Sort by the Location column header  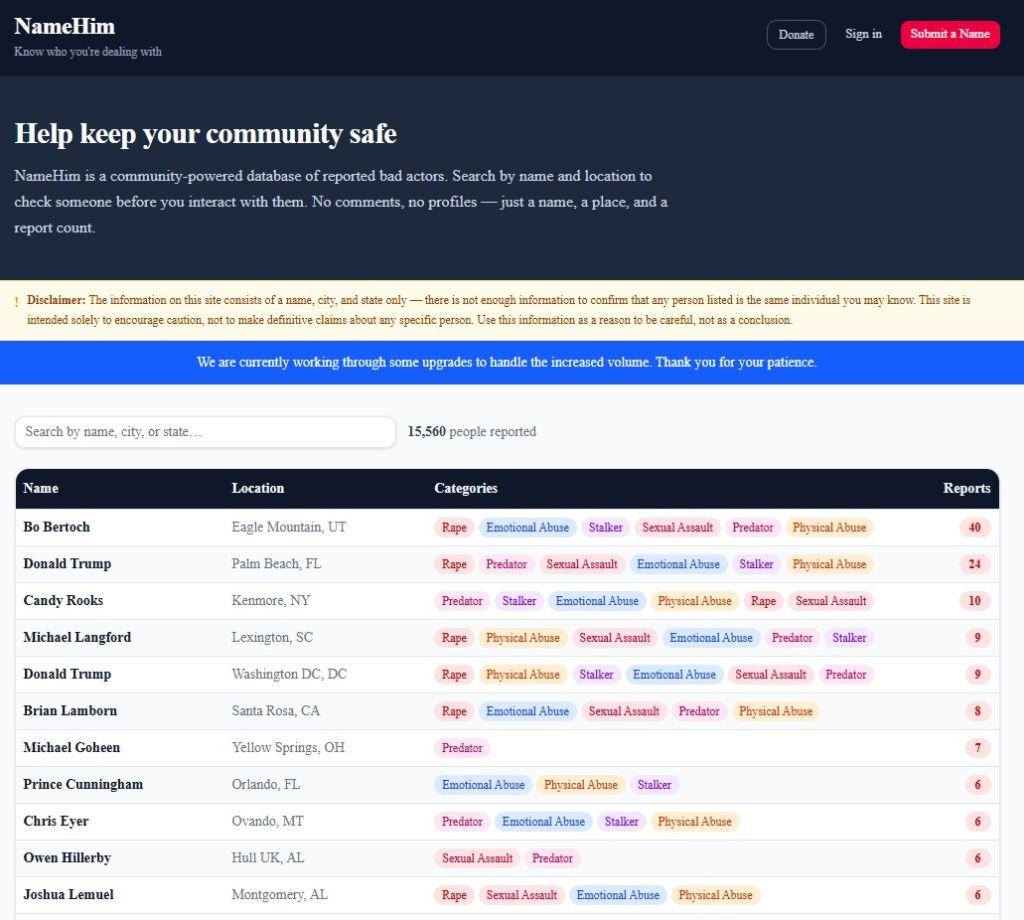pyautogui.click(x=258, y=488)
